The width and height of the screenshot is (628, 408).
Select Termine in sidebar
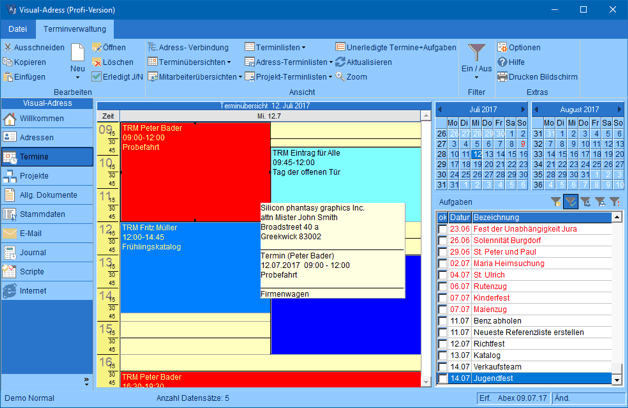(x=47, y=157)
